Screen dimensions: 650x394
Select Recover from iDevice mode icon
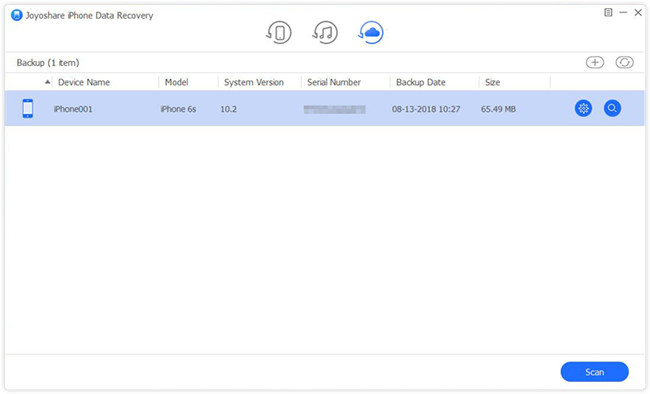click(279, 32)
